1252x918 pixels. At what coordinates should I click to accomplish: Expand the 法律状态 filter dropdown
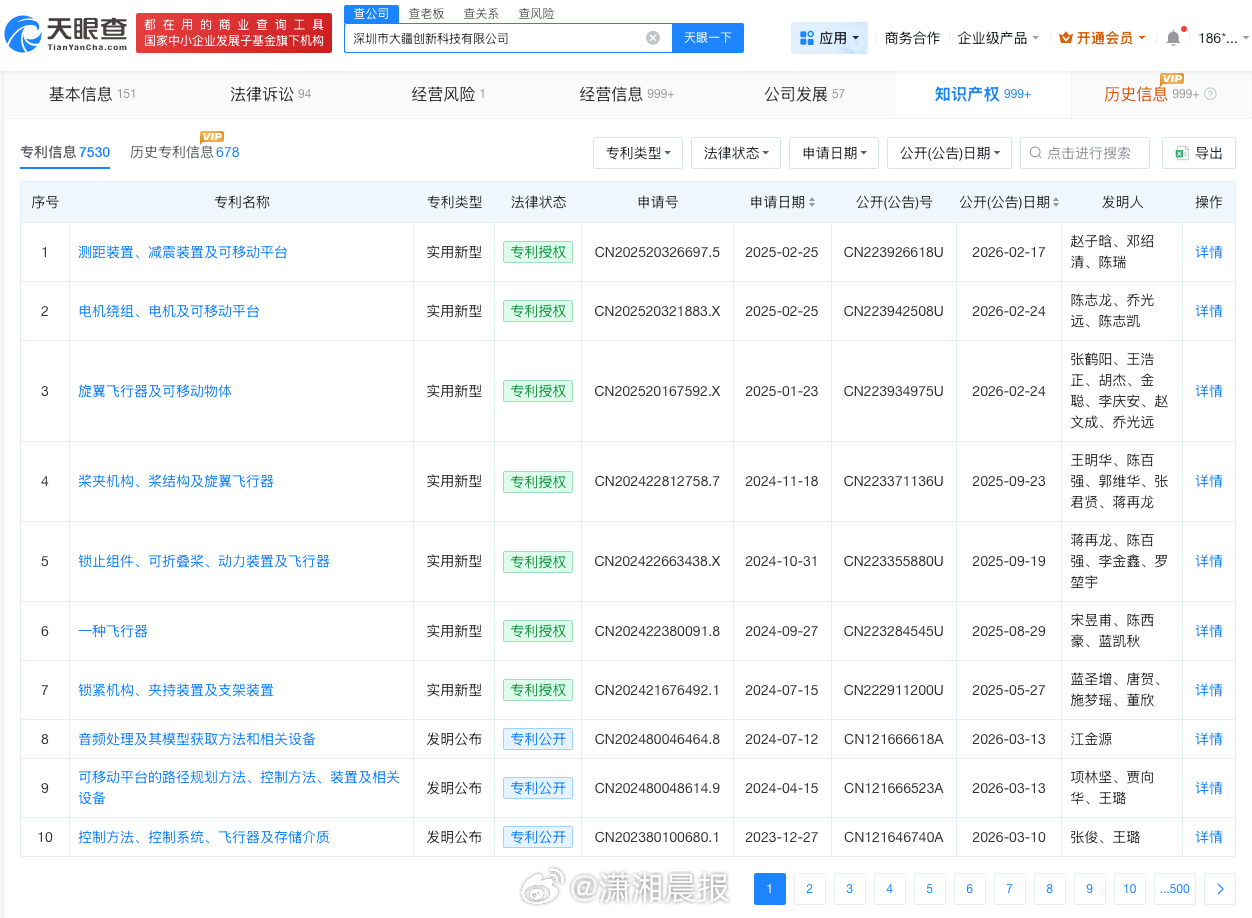click(736, 153)
